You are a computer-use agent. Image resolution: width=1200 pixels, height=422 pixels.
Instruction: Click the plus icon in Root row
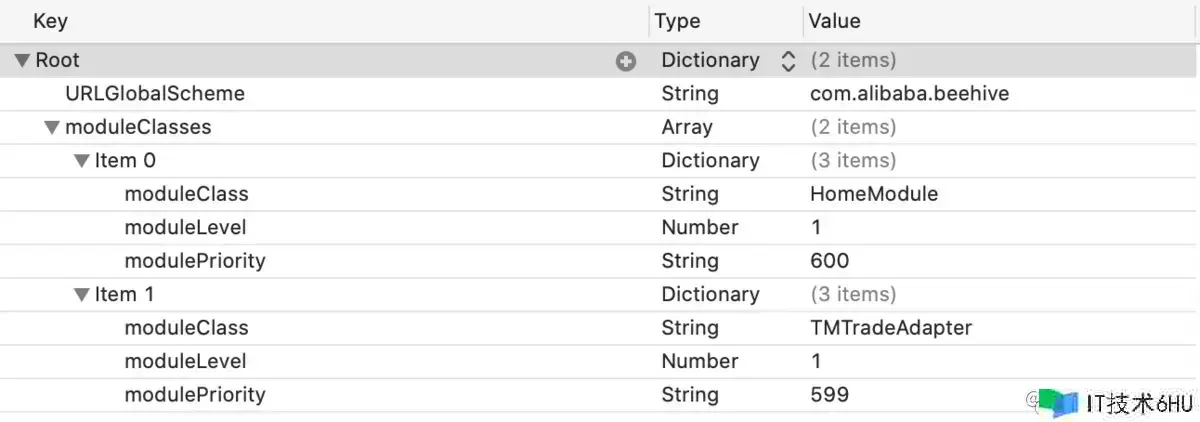pyautogui.click(x=626, y=62)
